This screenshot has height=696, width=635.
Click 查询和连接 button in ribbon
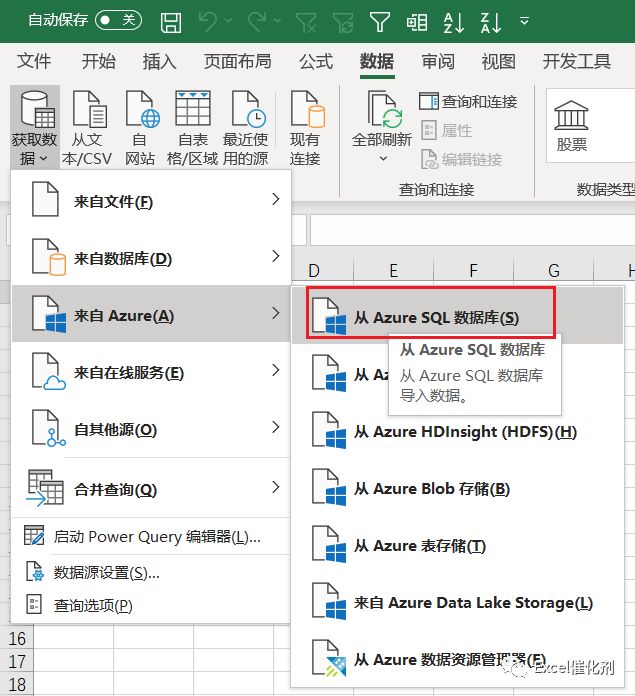pos(468,102)
